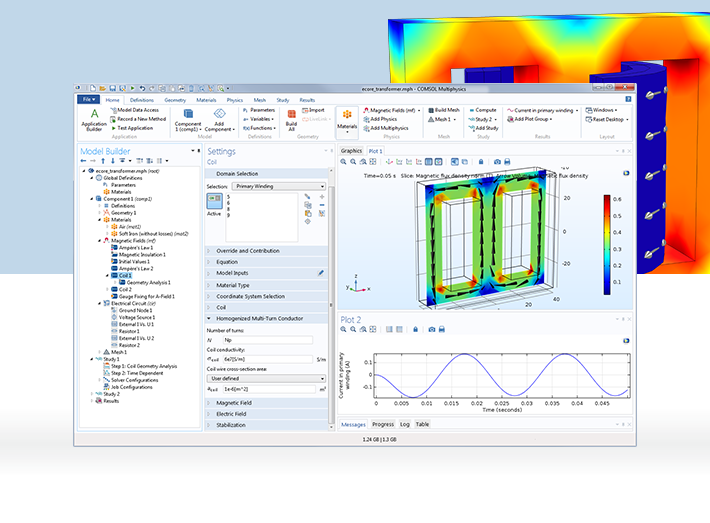Click Model Builder back arrow
This screenshot has width=710, height=523.
tap(83, 161)
